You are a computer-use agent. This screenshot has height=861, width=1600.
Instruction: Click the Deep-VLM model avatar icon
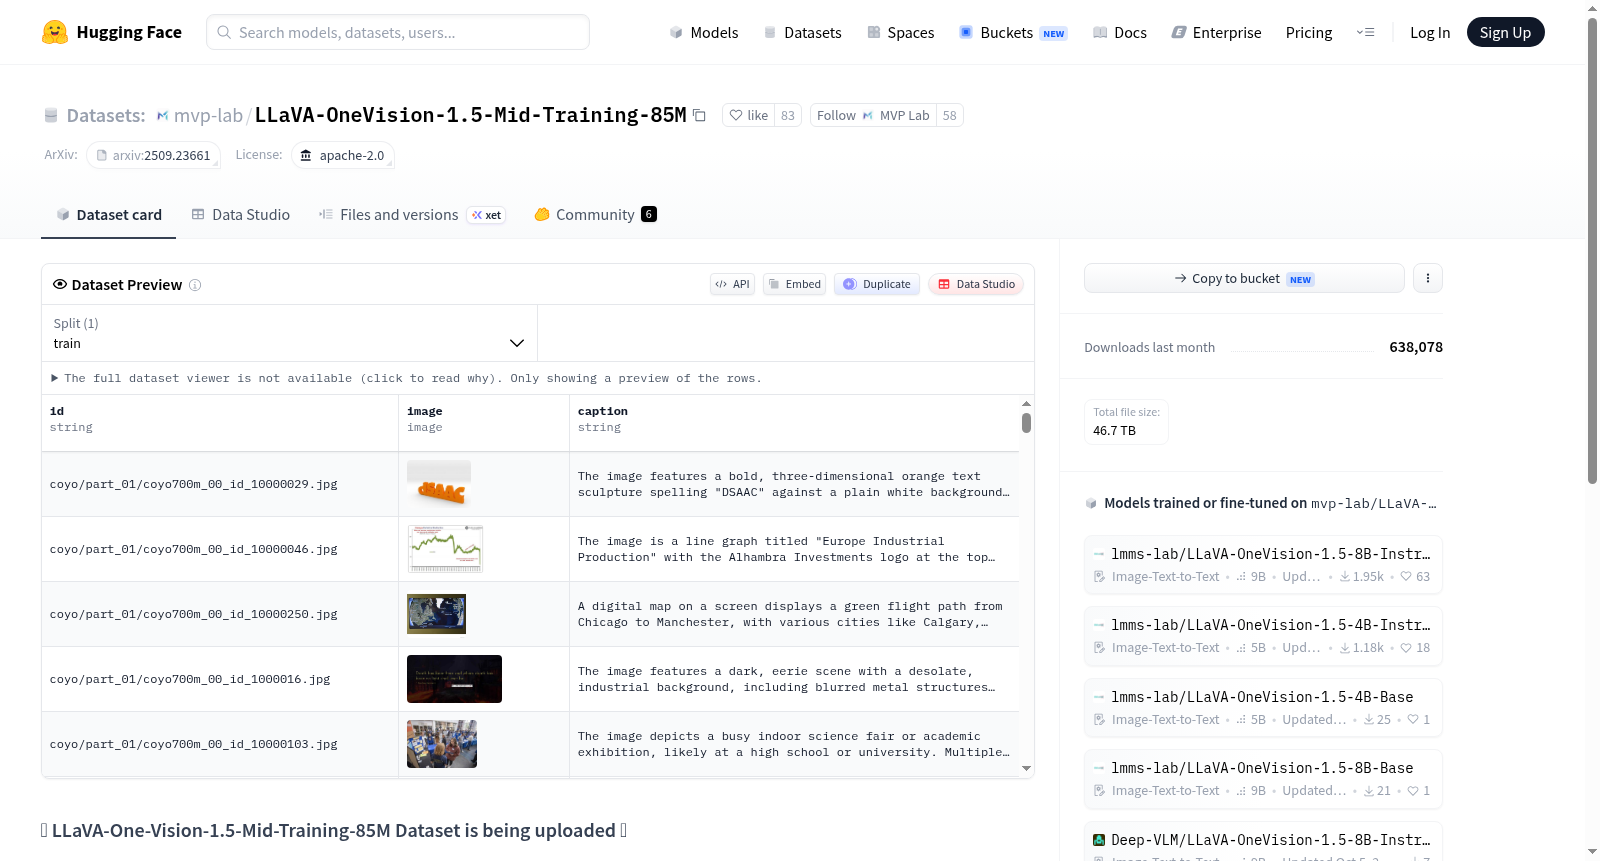tap(1099, 840)
